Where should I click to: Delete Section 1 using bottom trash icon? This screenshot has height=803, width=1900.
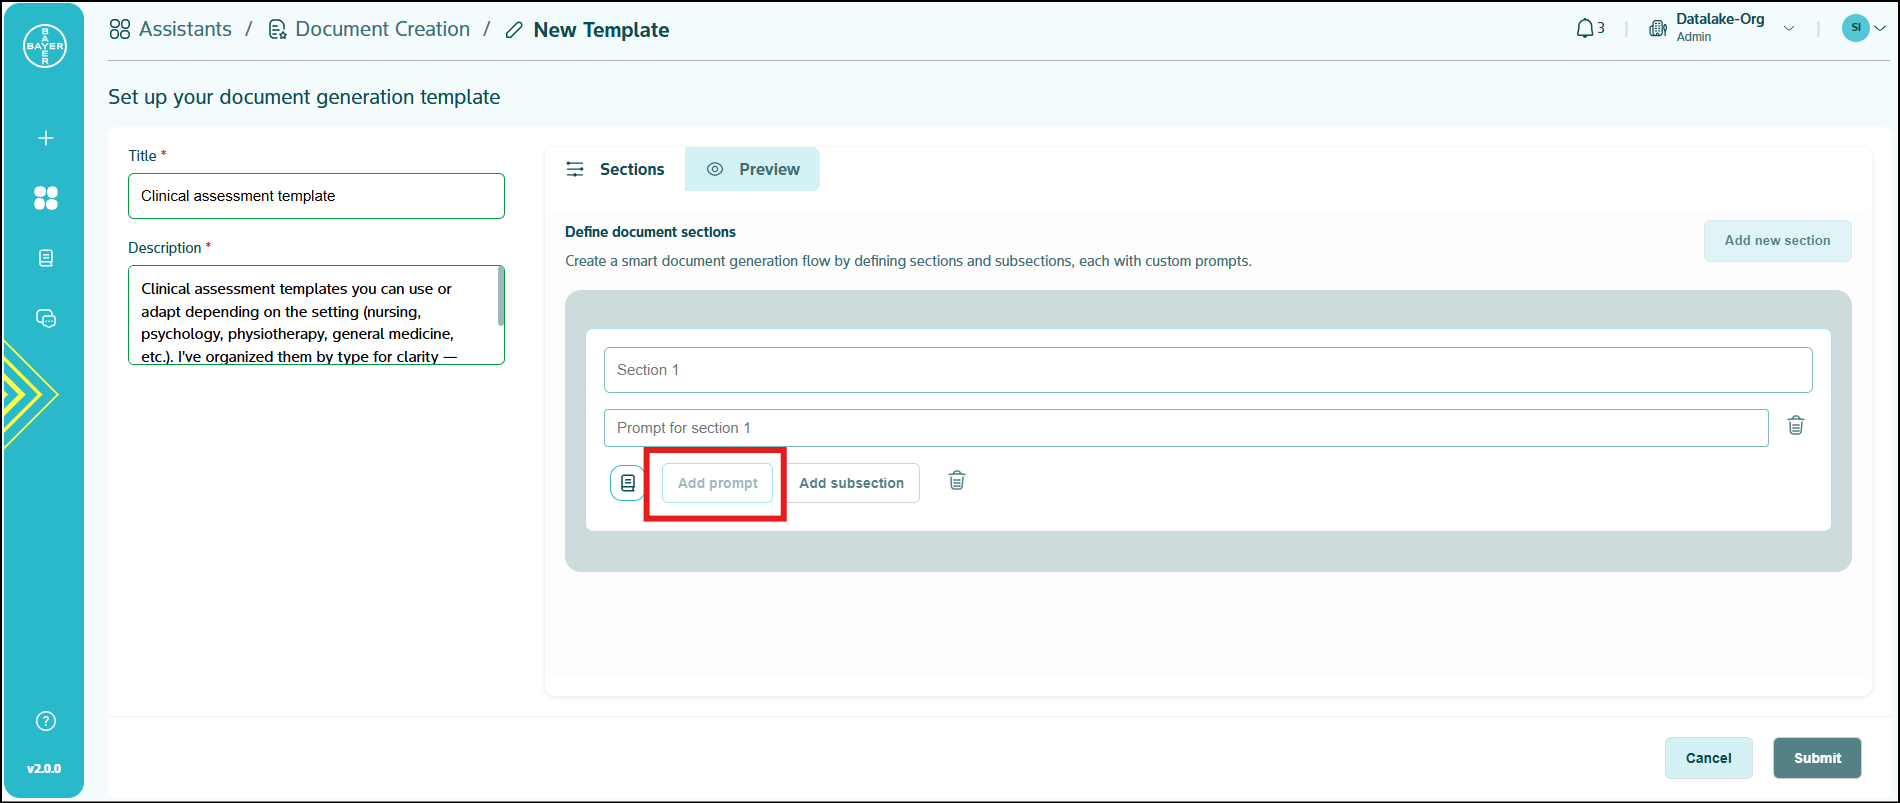tap(957, 481)
